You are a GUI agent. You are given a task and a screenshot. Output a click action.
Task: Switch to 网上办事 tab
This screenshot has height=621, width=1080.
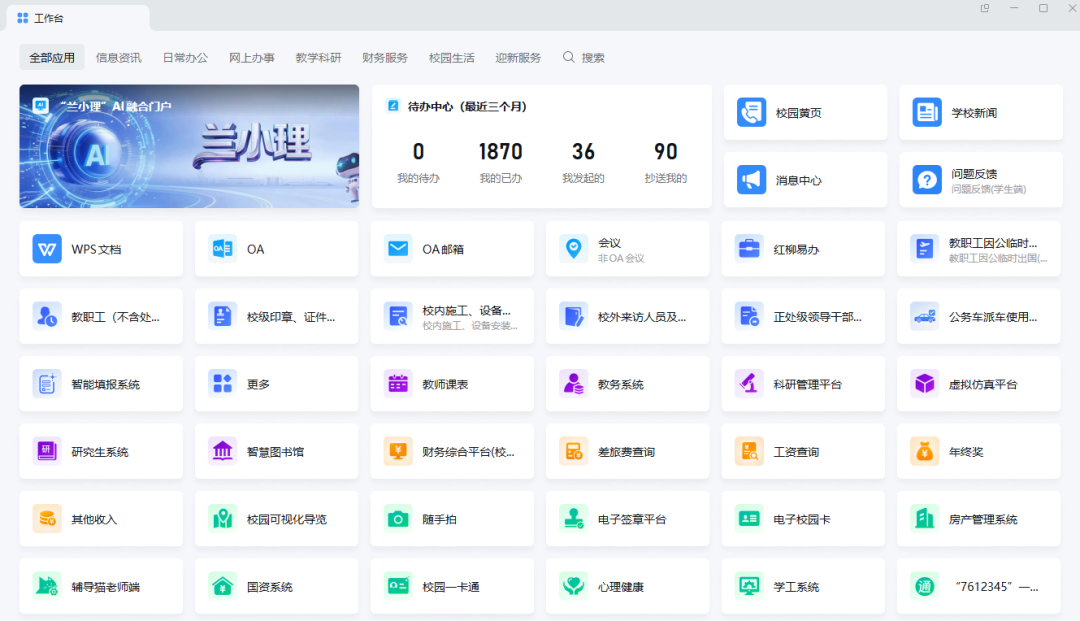252,57
